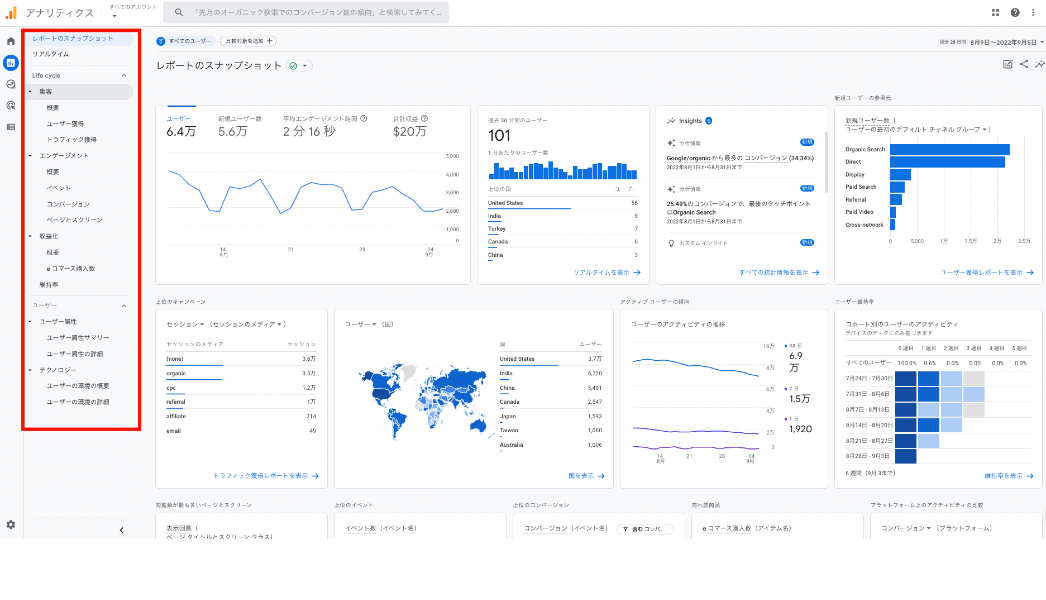Open the account selector dropdown at the top
Image resolution: width=1046 pixels, height=600 pixels.
[133, 11]
